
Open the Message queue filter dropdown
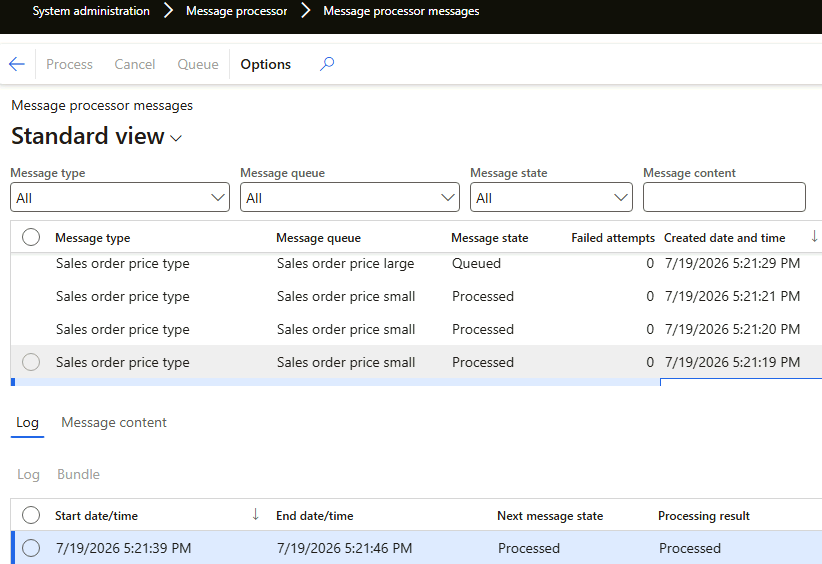(350, 197)
